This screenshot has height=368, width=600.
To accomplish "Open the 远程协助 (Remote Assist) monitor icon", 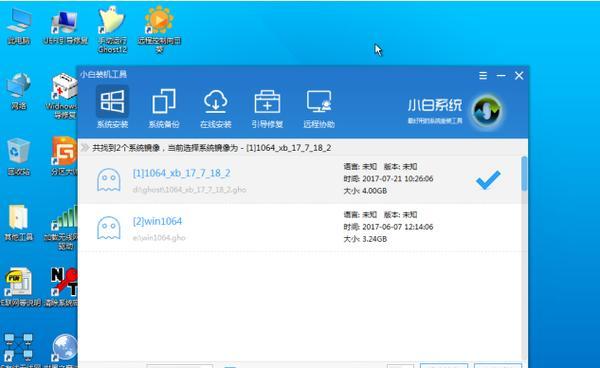I will click(x=319, y=101).
